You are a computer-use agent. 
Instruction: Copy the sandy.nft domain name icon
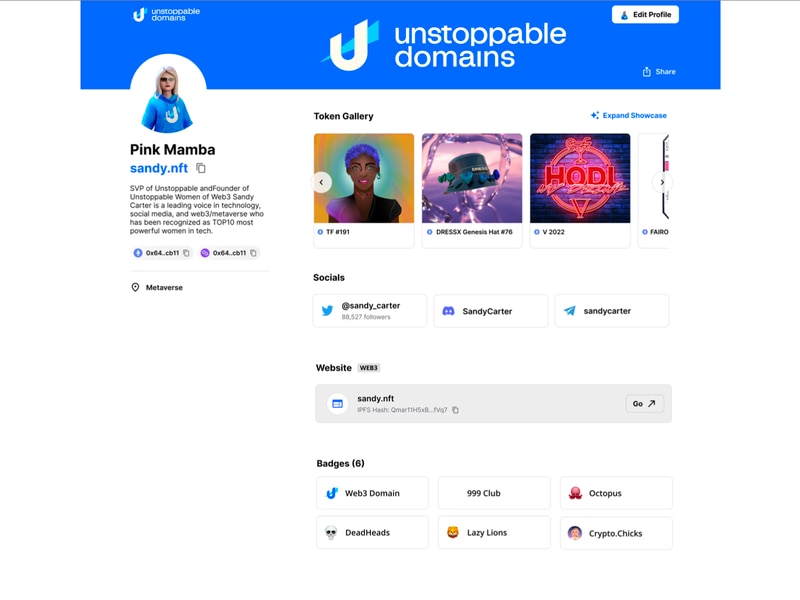pyautogui.click(x=201, y=168)
